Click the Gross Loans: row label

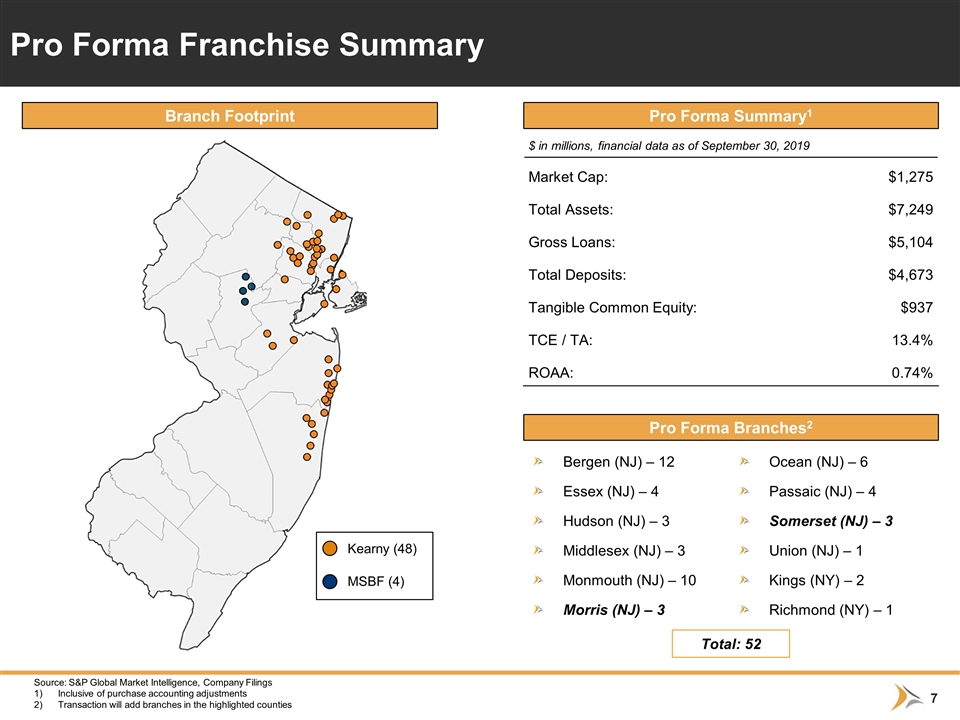[x=572, y=242]
